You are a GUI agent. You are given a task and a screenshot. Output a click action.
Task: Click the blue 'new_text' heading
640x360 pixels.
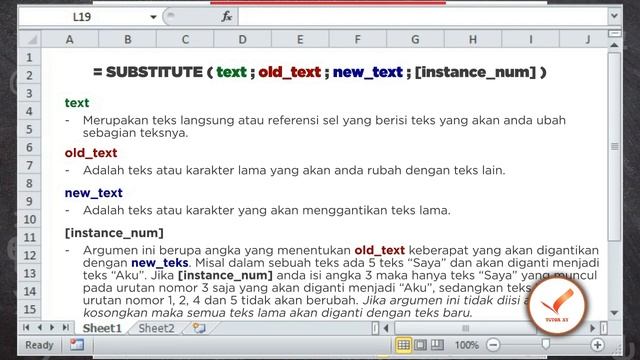(x=93, y=193)
